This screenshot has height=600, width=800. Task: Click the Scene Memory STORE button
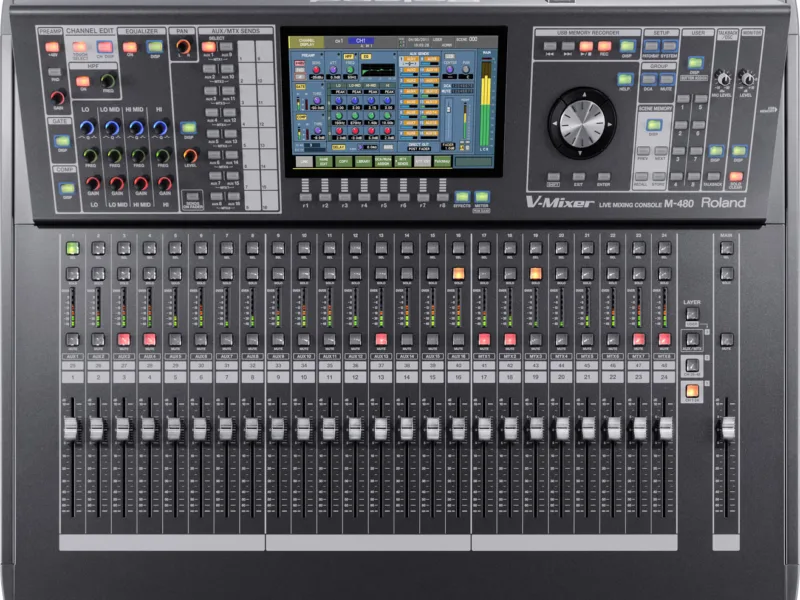click(659, 177)
